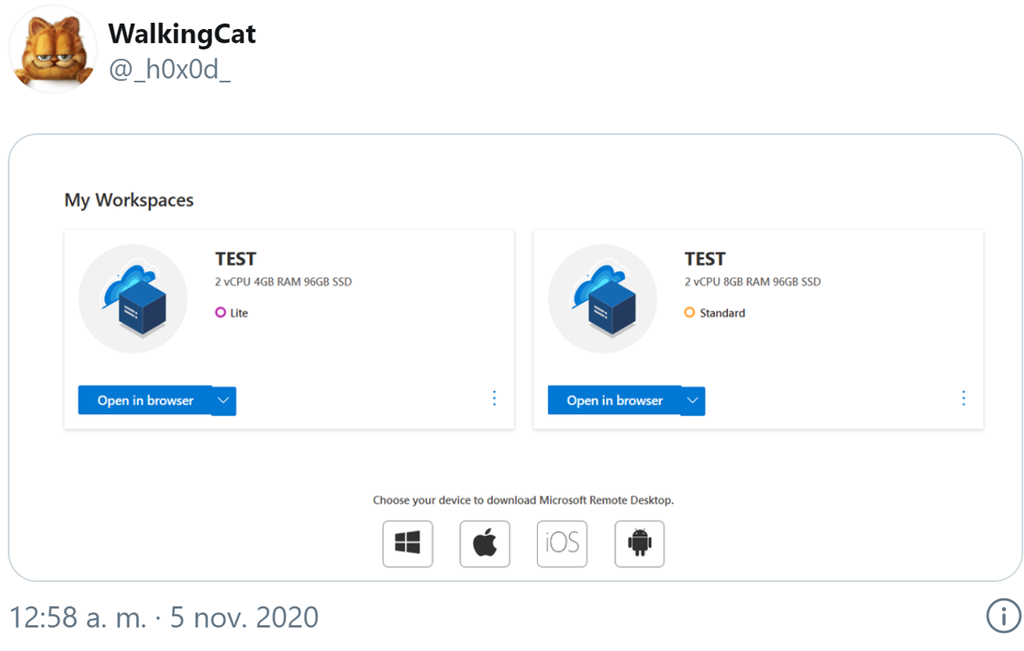Click the Android download icon
The height and width of the screenshot is (651, 1024).
click(639, 544)
